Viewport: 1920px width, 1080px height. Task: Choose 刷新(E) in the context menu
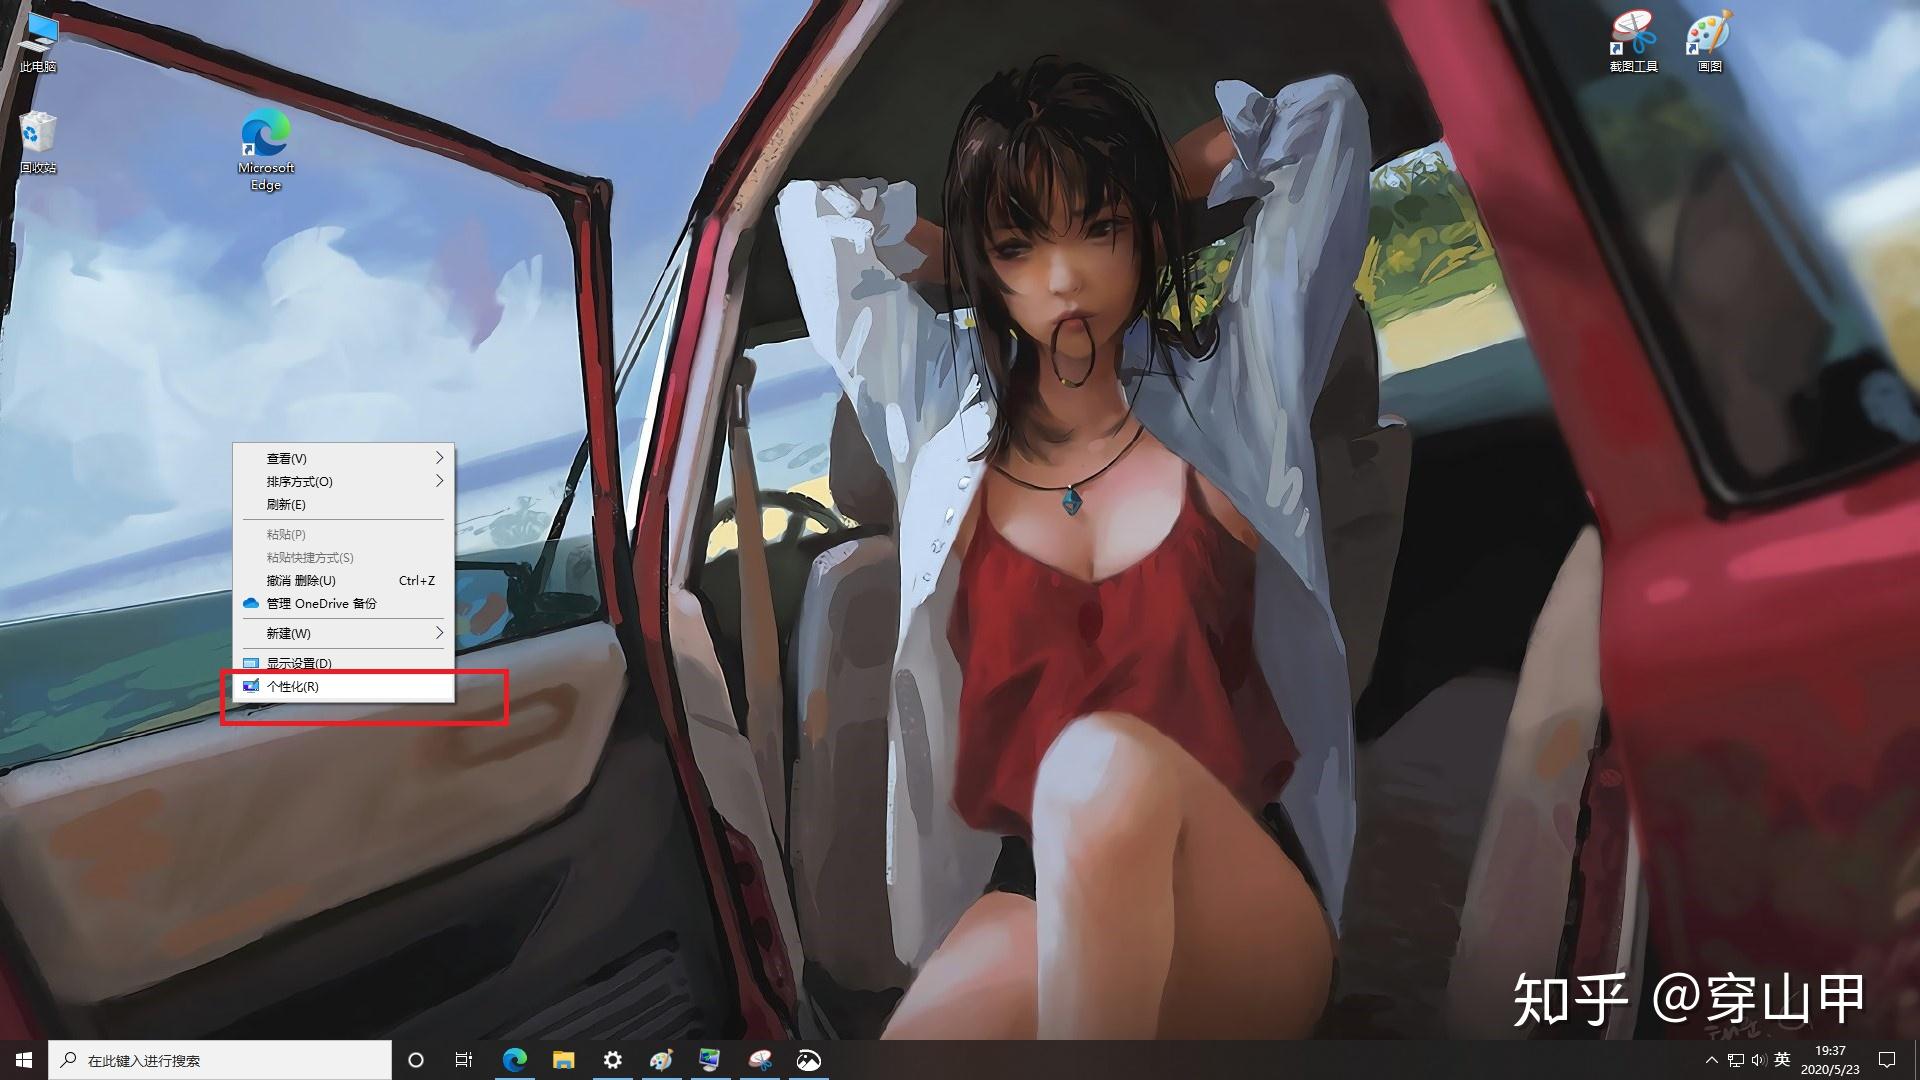click(343, 504)
